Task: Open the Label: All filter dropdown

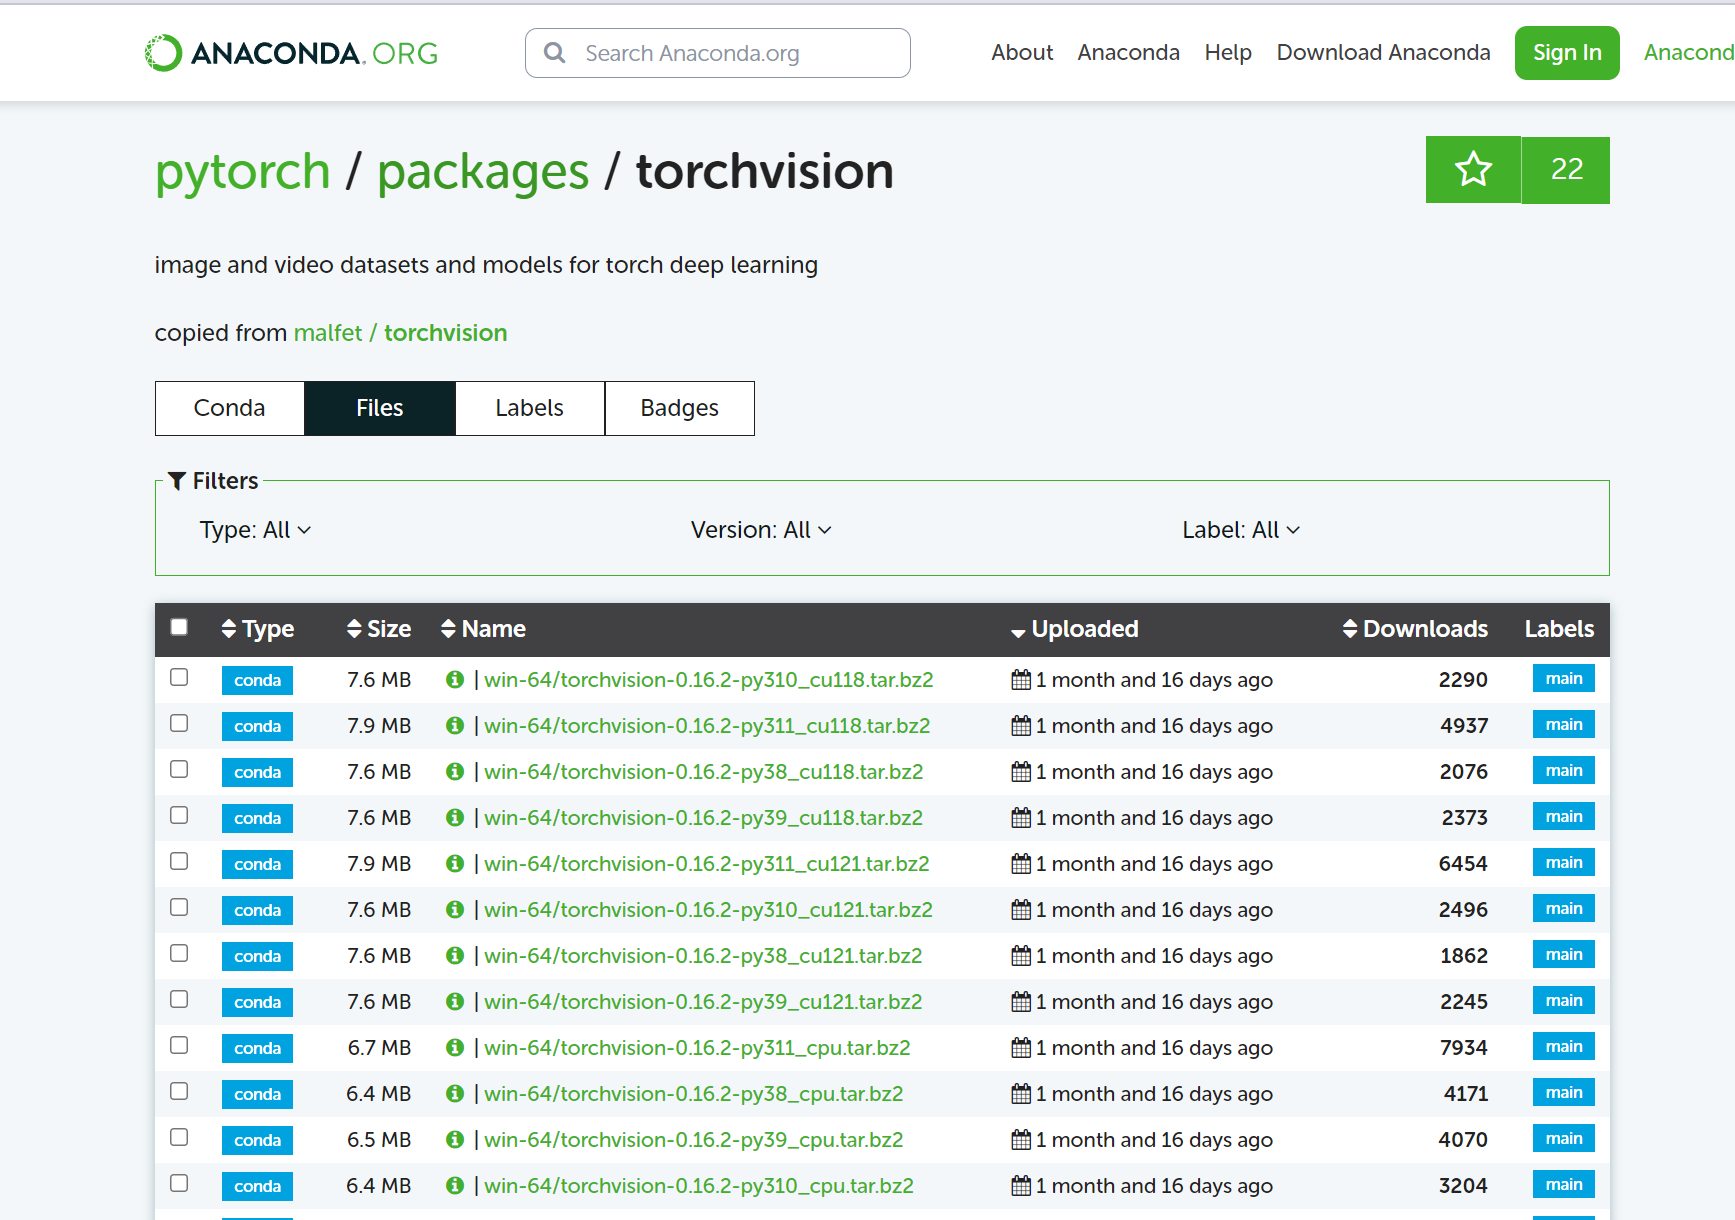Action: click(1241, 530)
